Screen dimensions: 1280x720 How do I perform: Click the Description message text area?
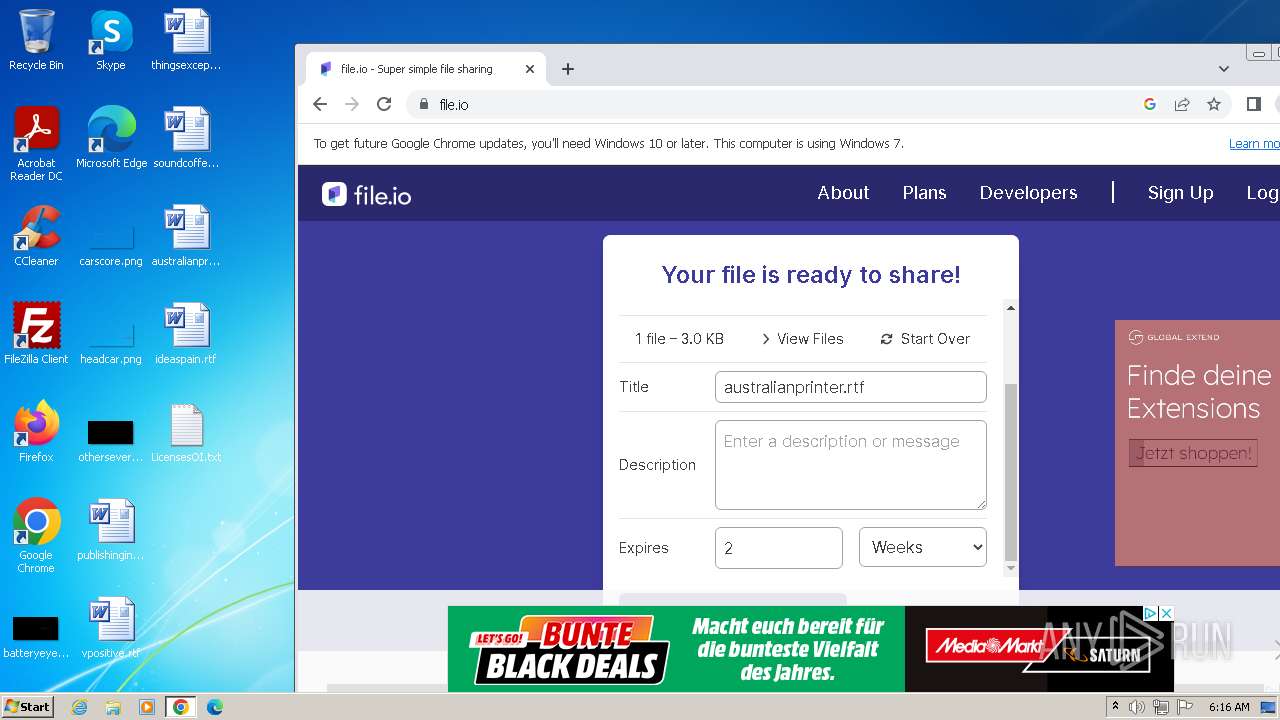click(851, 465)
